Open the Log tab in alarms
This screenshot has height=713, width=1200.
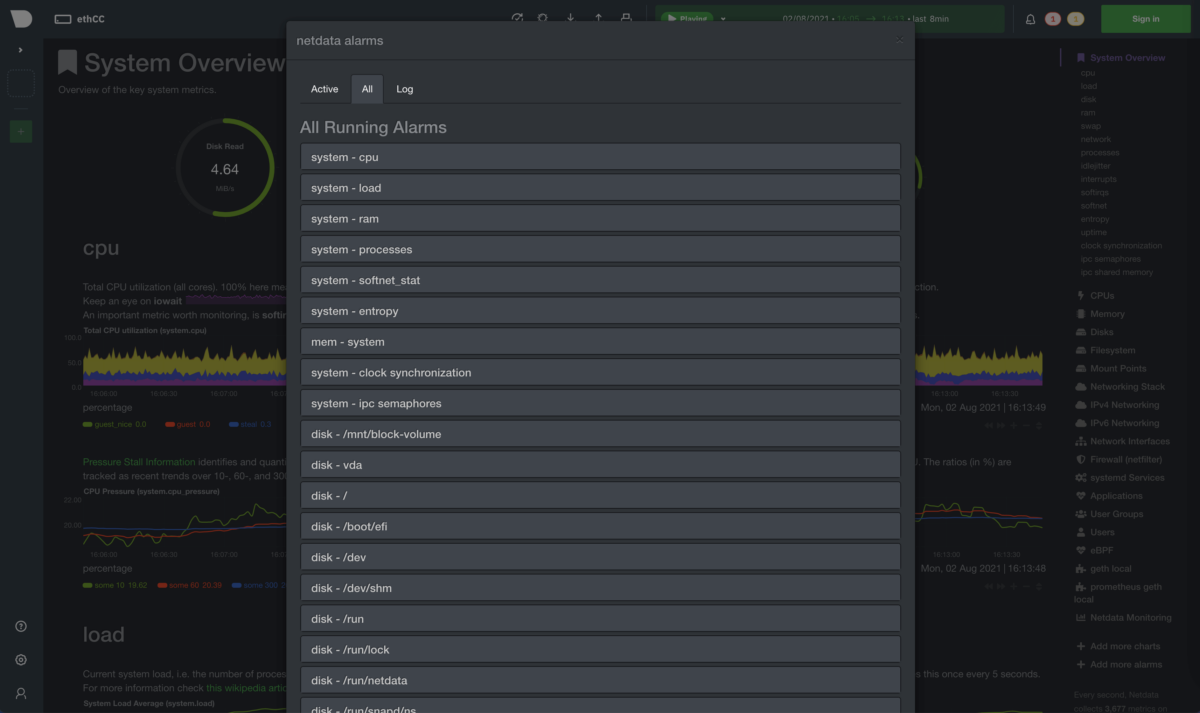[x=404, y=89]
